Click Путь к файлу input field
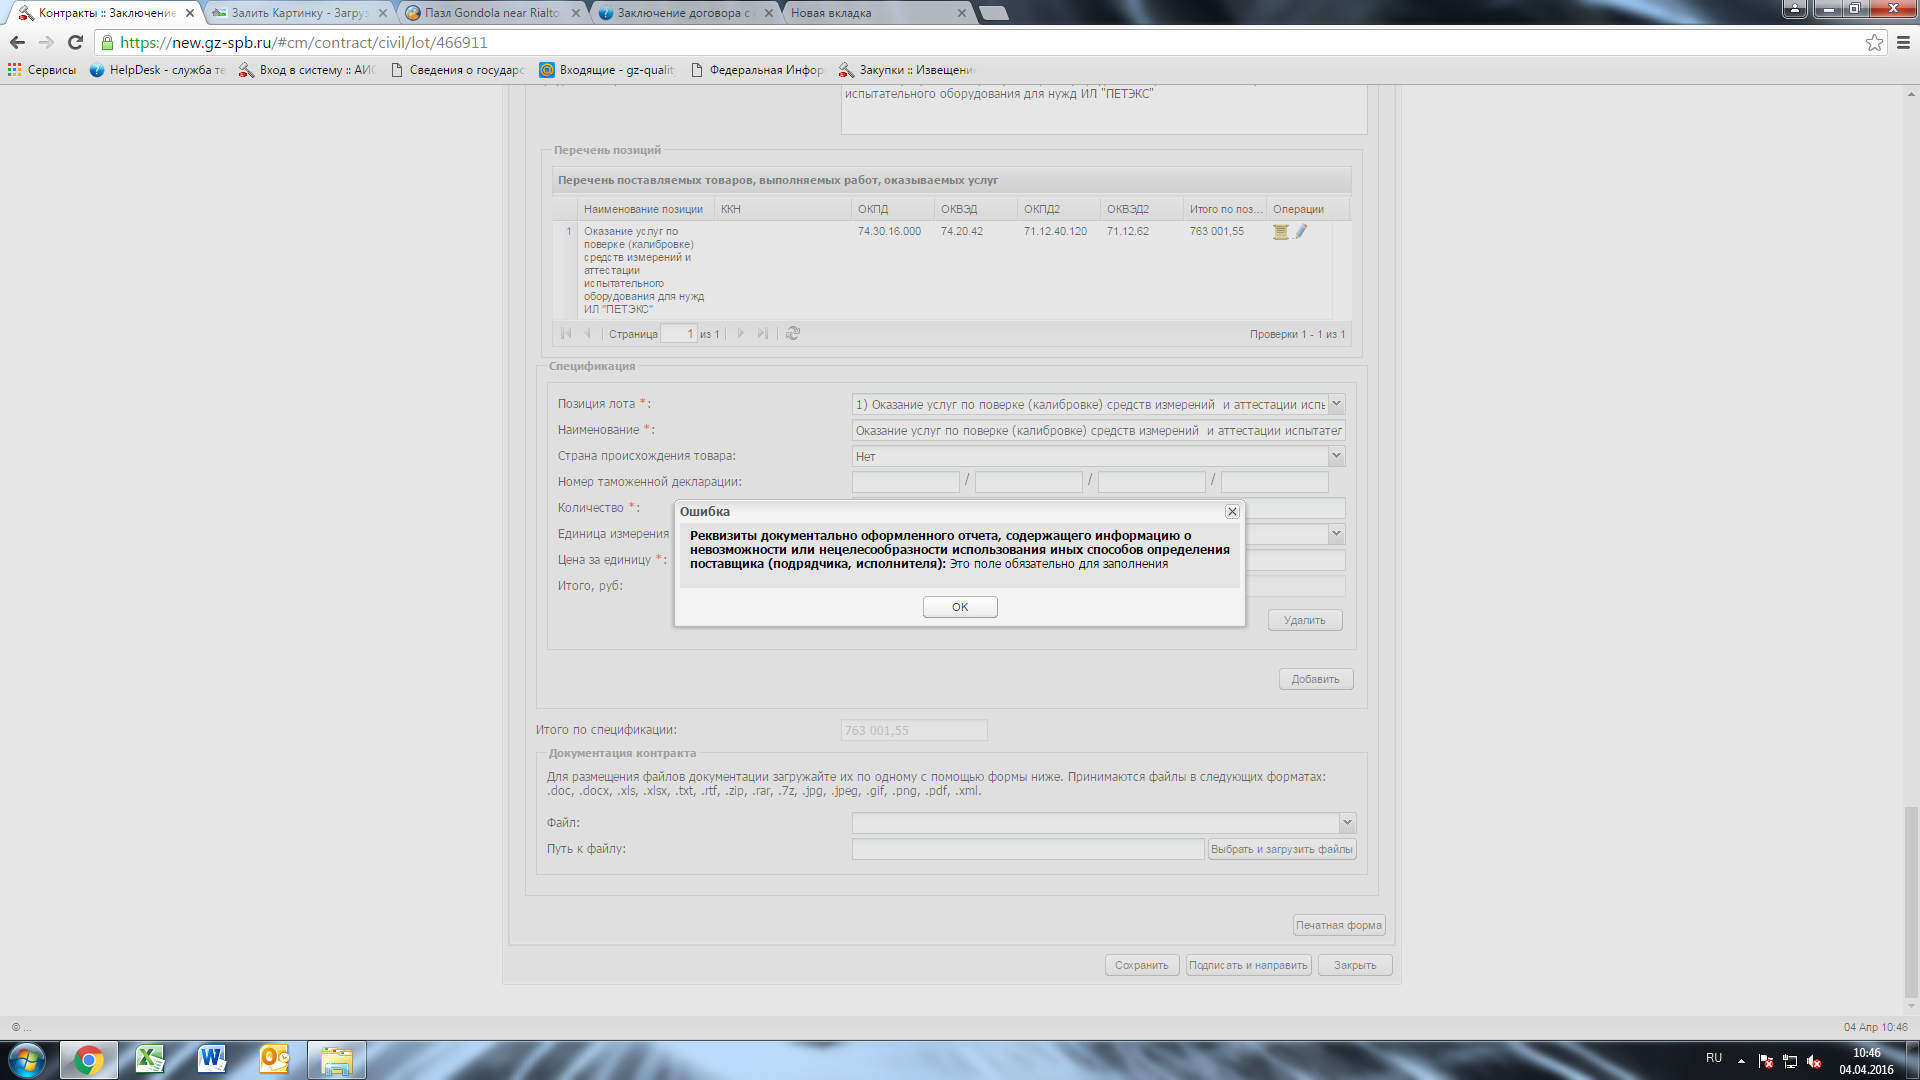1920x1080 pixels. tap(1028, 849)
